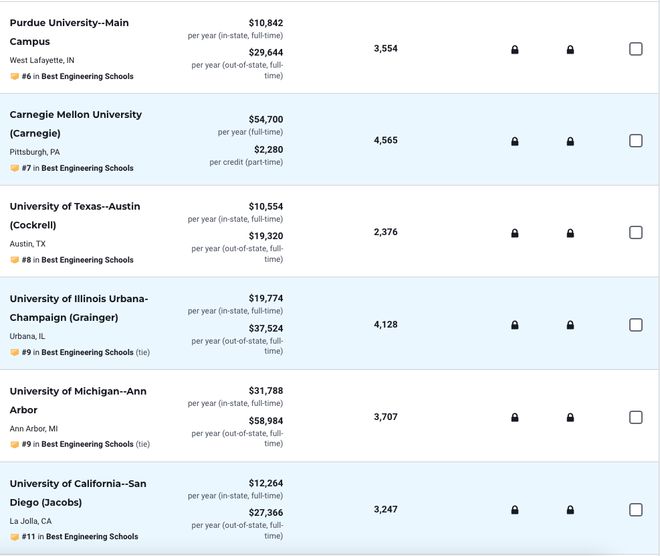Image resolution: width=660 pixels, height=556 pixels.
Task: Visit University of Texas--Austin (Cockrell) page
Action: pyautogui.click(x=75, y=215)
